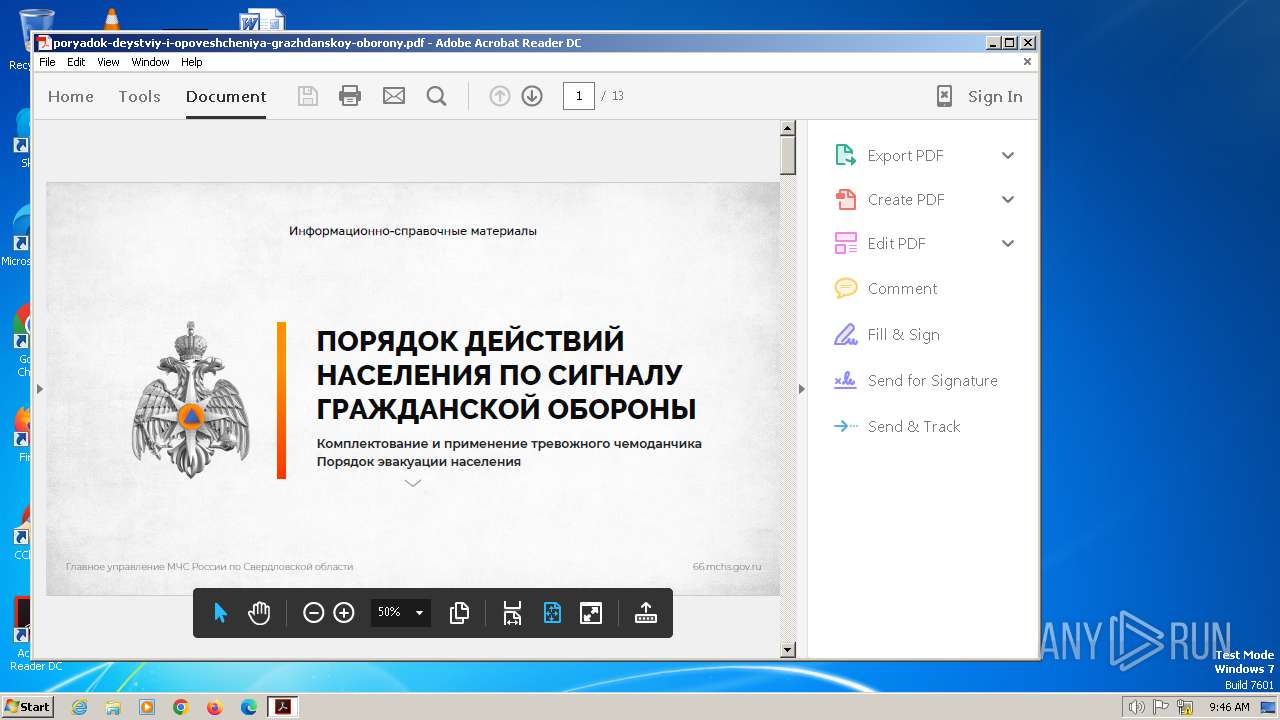Click Send & Track arrow icon
This screenshot has height=720, width=1280.
[x=846, y=426]
